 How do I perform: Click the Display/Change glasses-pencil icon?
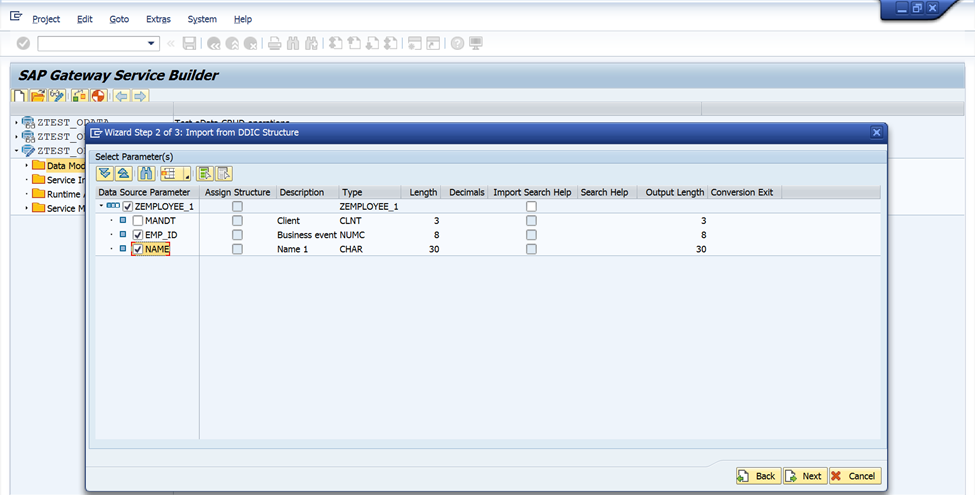[x=57, y=96]
